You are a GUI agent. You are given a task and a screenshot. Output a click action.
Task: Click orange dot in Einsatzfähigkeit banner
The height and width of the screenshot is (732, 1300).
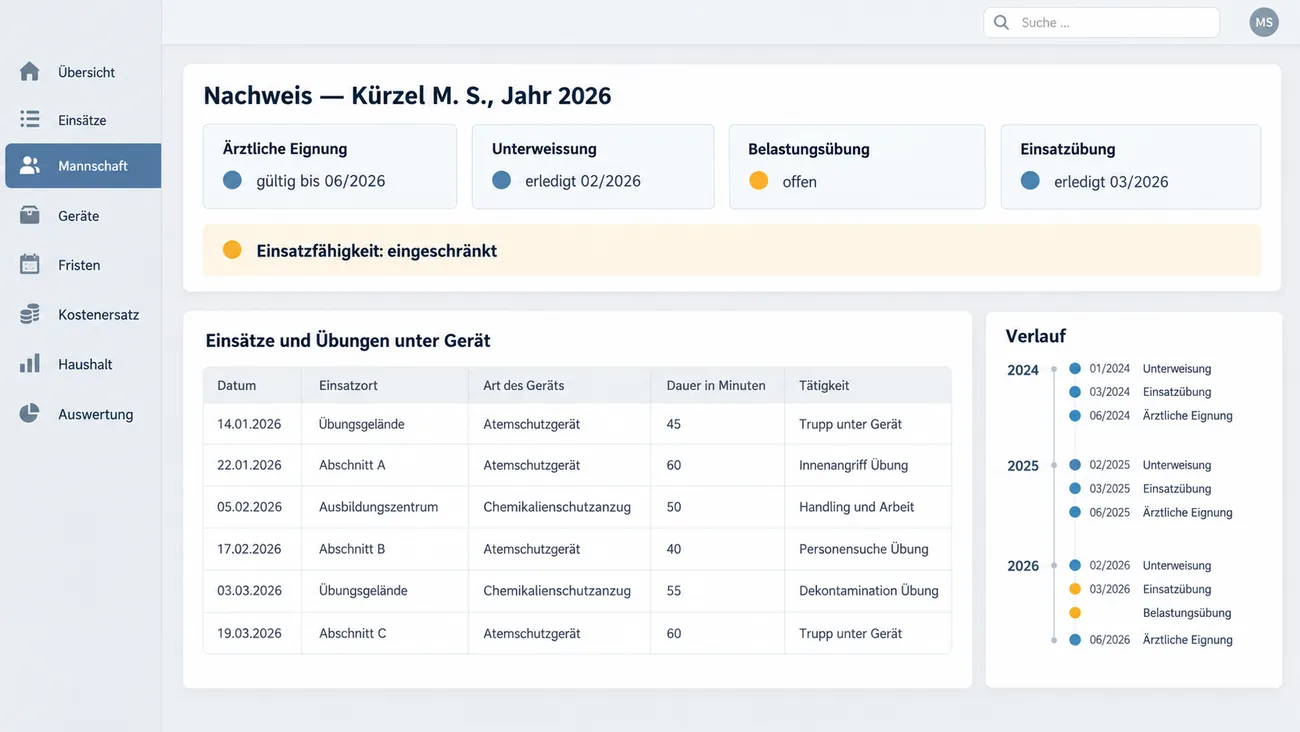[232, 250]
